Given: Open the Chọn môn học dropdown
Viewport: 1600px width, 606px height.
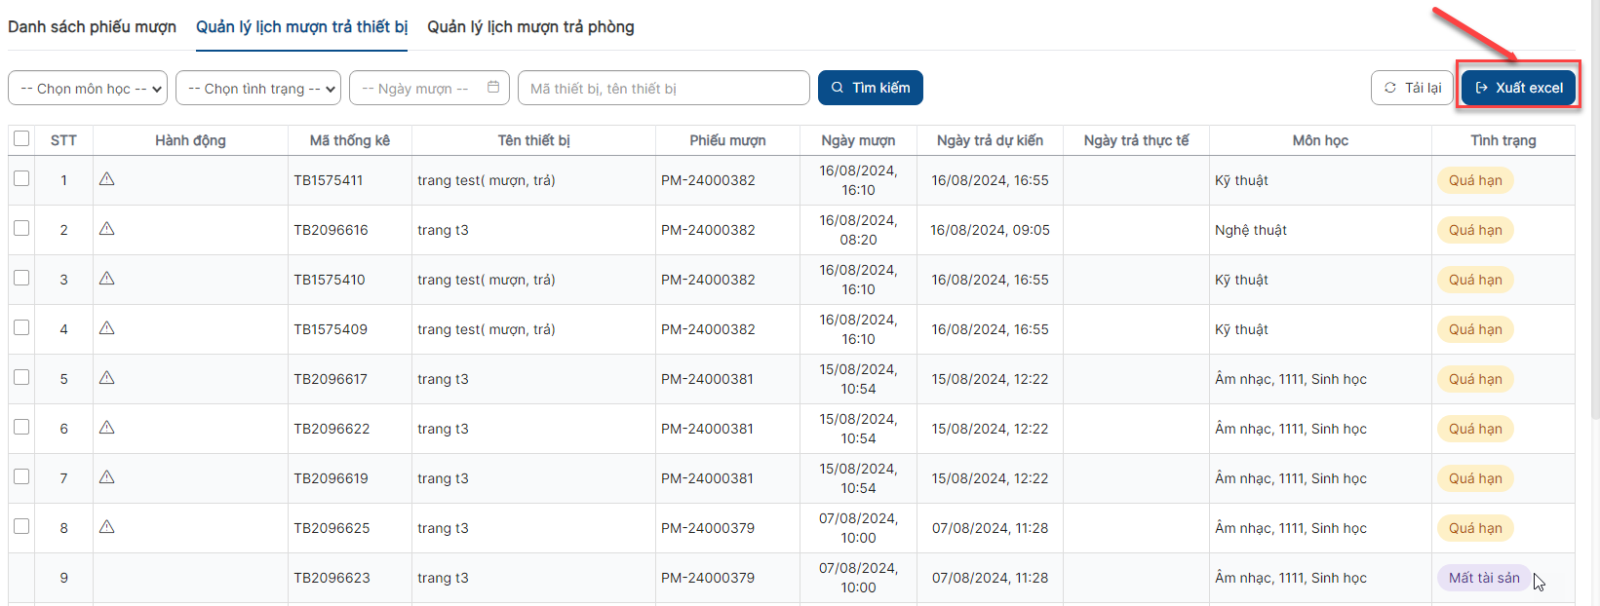Looking at the screenshot, I should click(89, 88).
